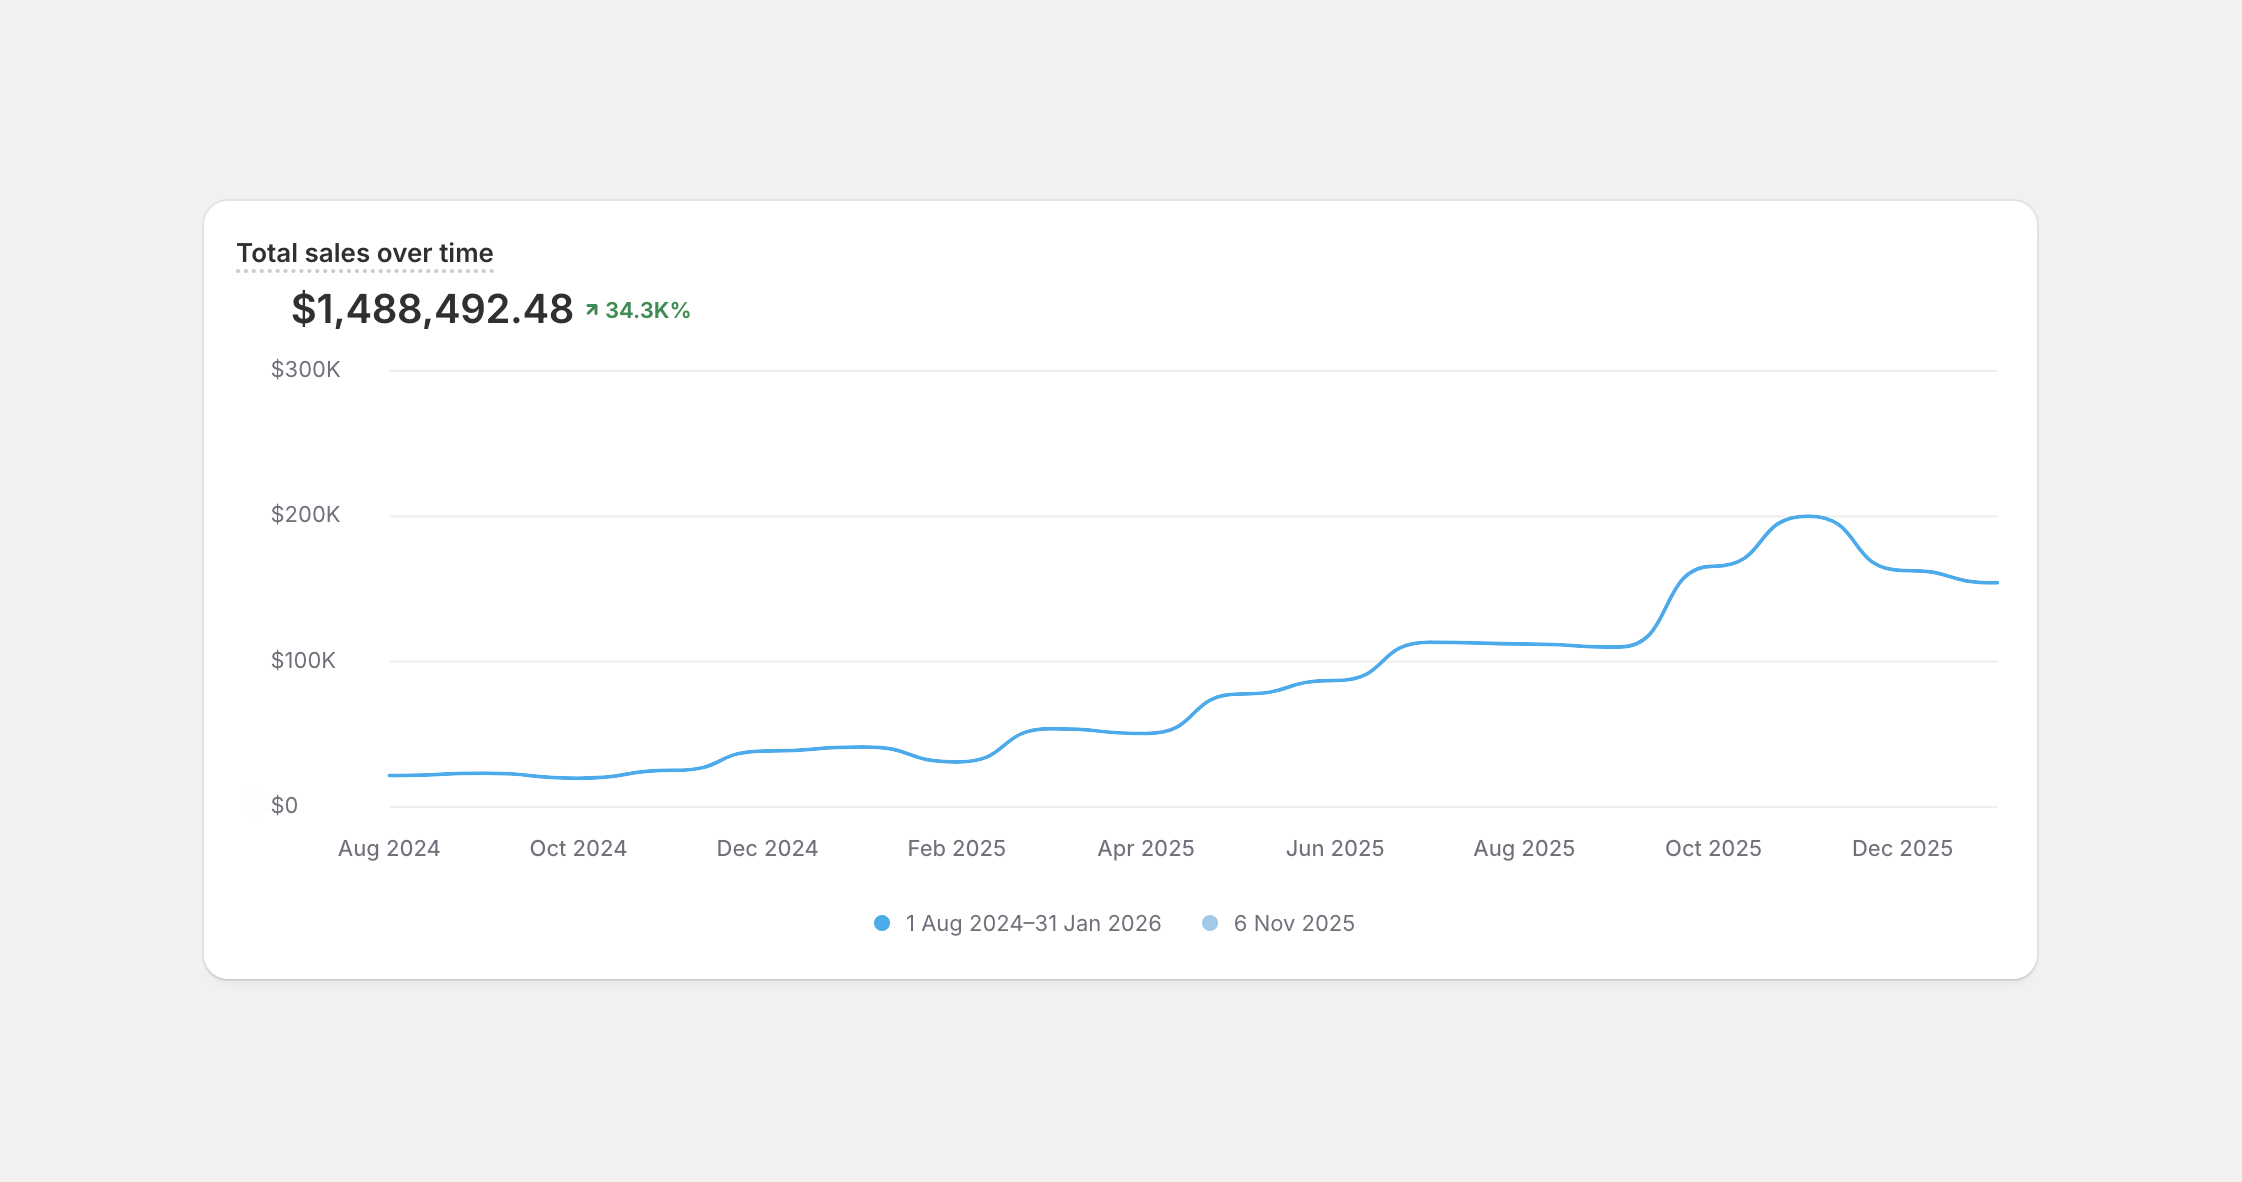Click the sales line peak near $200K
The height and width of the screenshot is (1182, 2242).
[x=1806, y=517]
